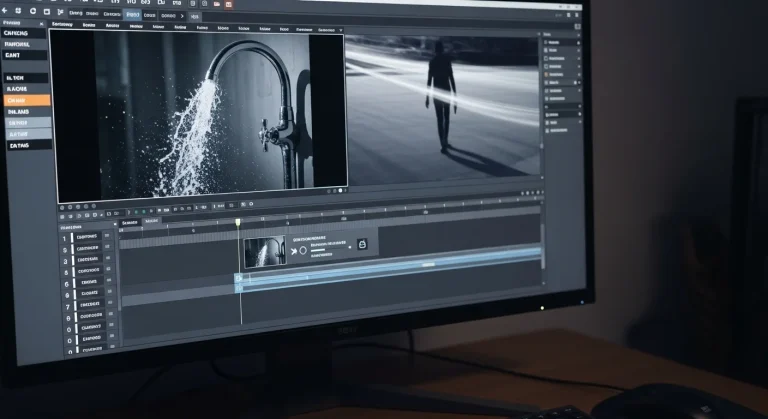Viewport: 768px width, 419px height.
Task: Click the lock icon at the clip popup's edge
Action: coord(362,244)
